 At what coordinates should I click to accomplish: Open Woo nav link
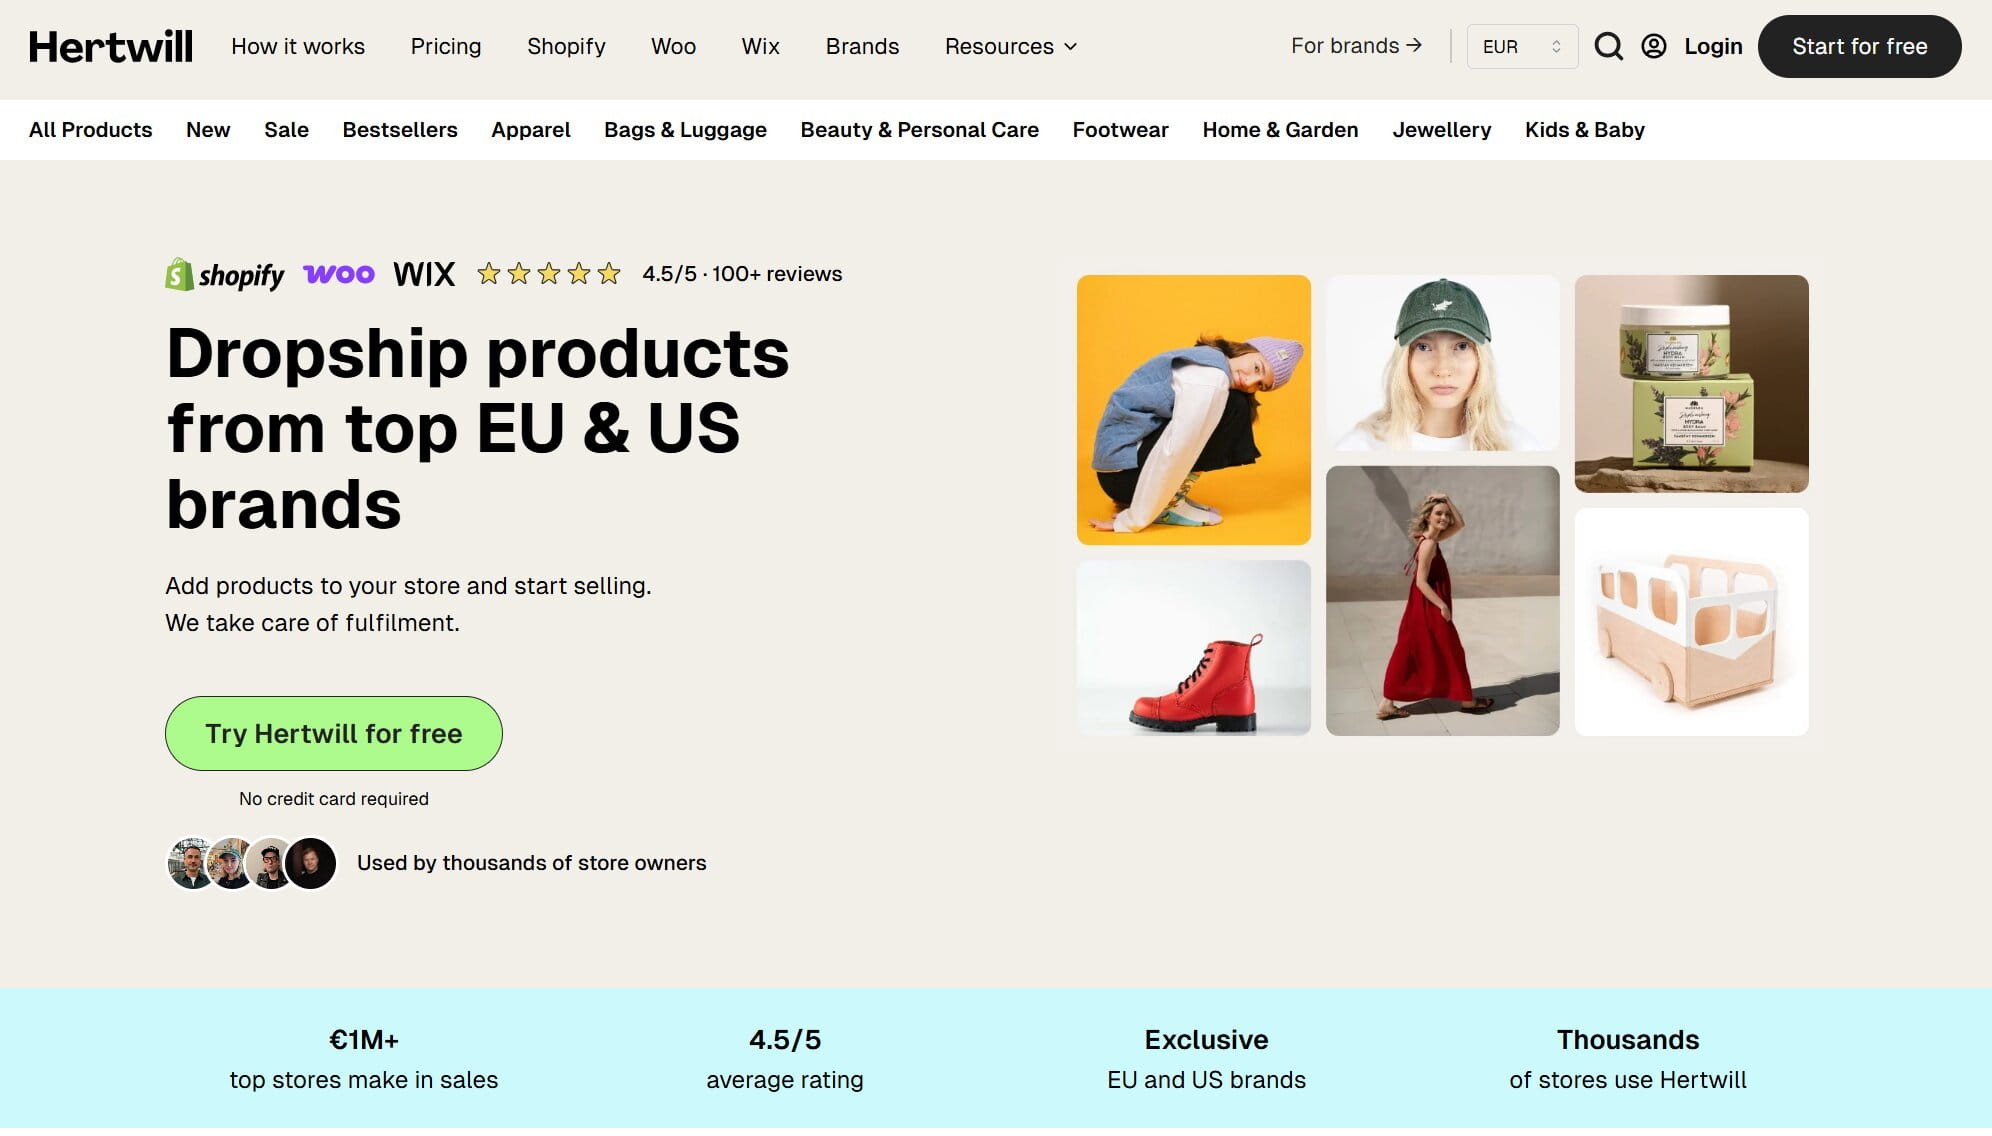[673, 46]
